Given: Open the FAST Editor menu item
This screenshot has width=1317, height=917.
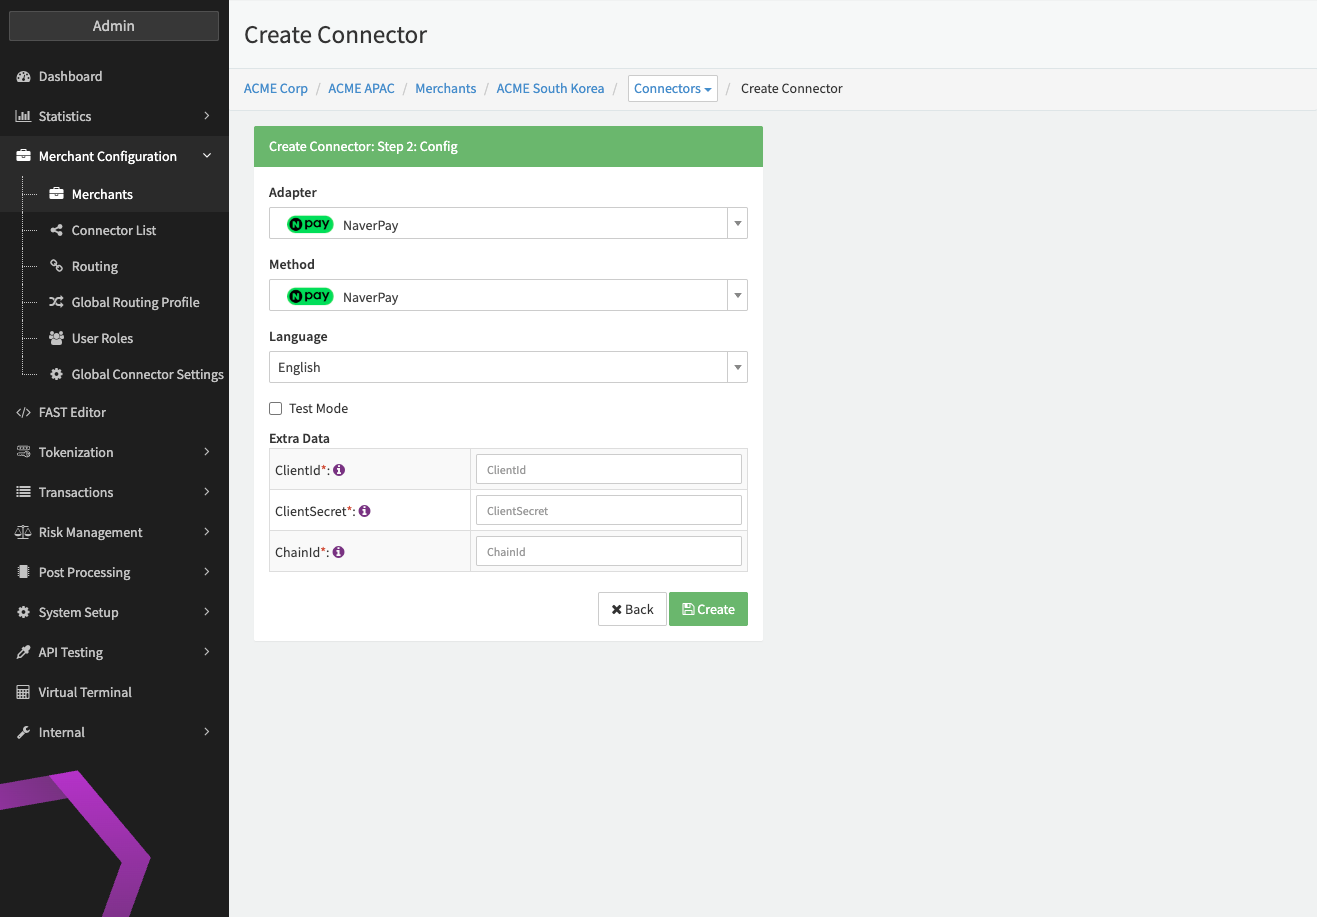Looking at the screenshot, I should pos(72,412).
